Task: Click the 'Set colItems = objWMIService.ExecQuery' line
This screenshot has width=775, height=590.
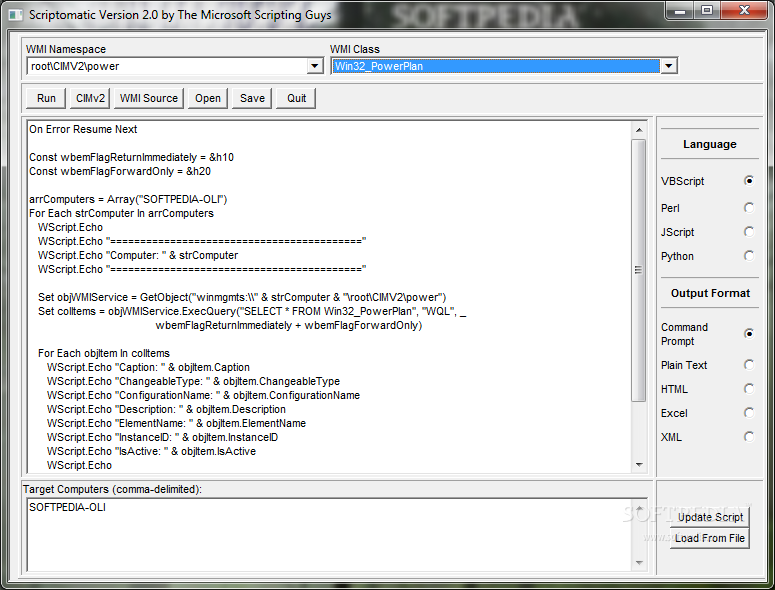Action: (x=252, y=311)
